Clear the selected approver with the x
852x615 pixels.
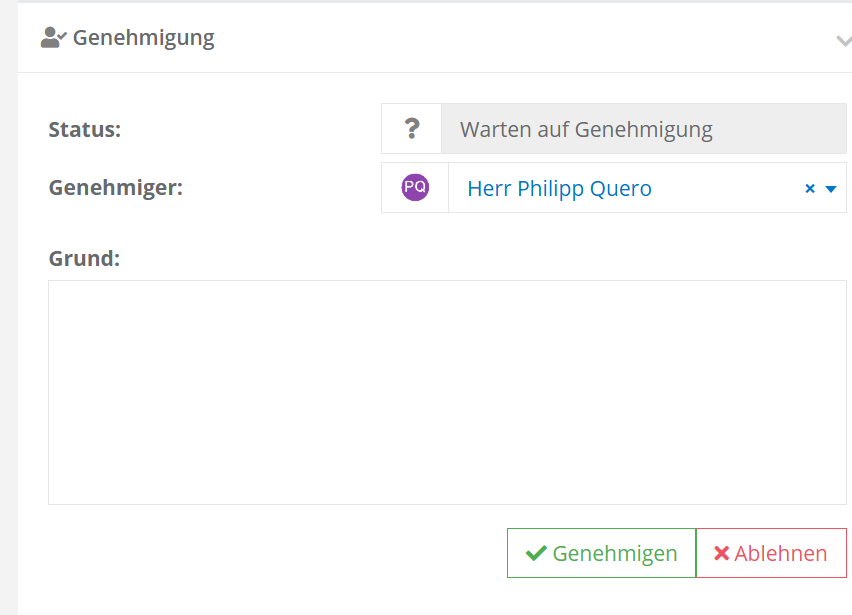[x=810, y=188]
